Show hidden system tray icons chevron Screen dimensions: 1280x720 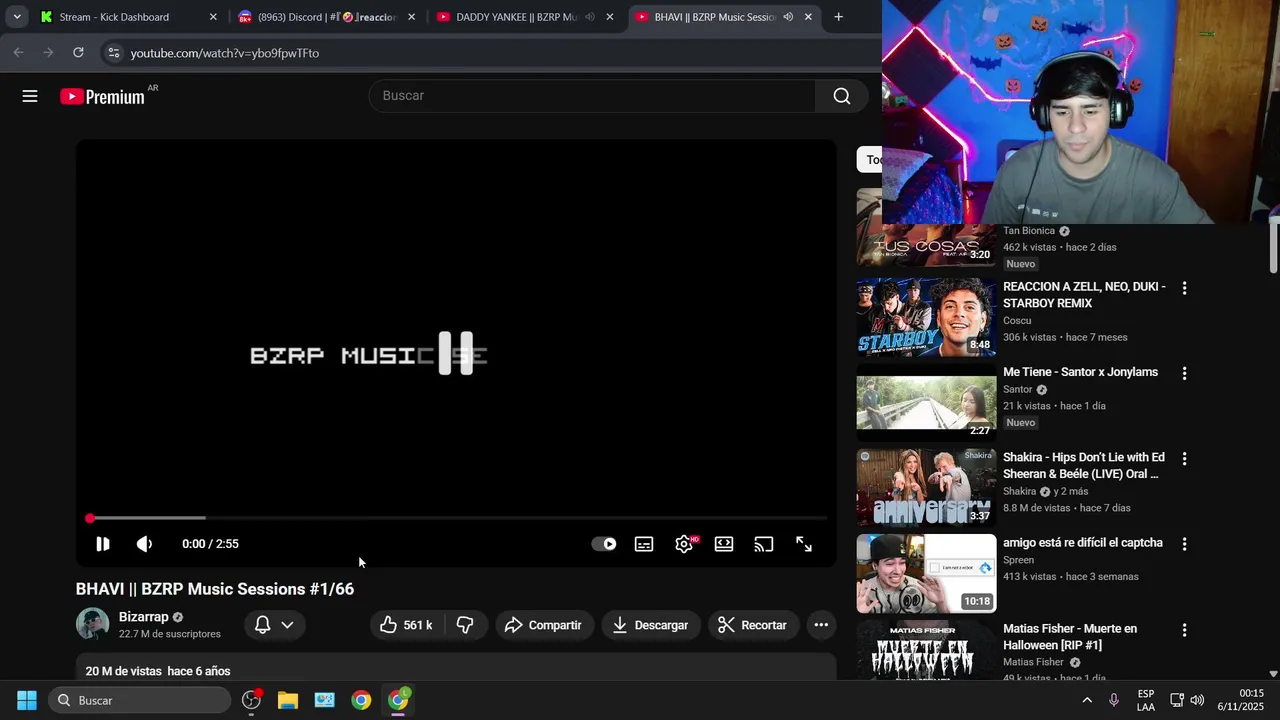pyautogui.click(x=1087, y=700)
